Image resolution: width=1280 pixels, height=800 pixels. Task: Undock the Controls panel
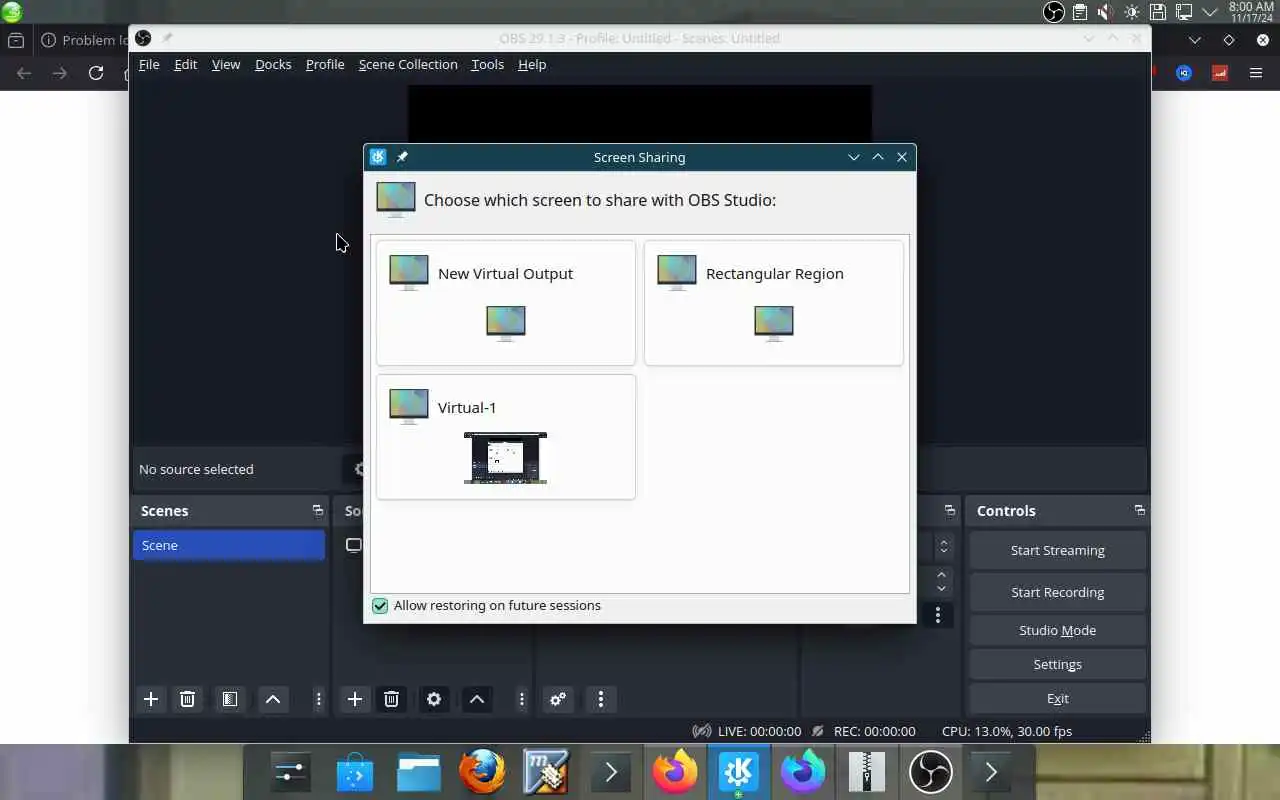(x=1139, y=511)
